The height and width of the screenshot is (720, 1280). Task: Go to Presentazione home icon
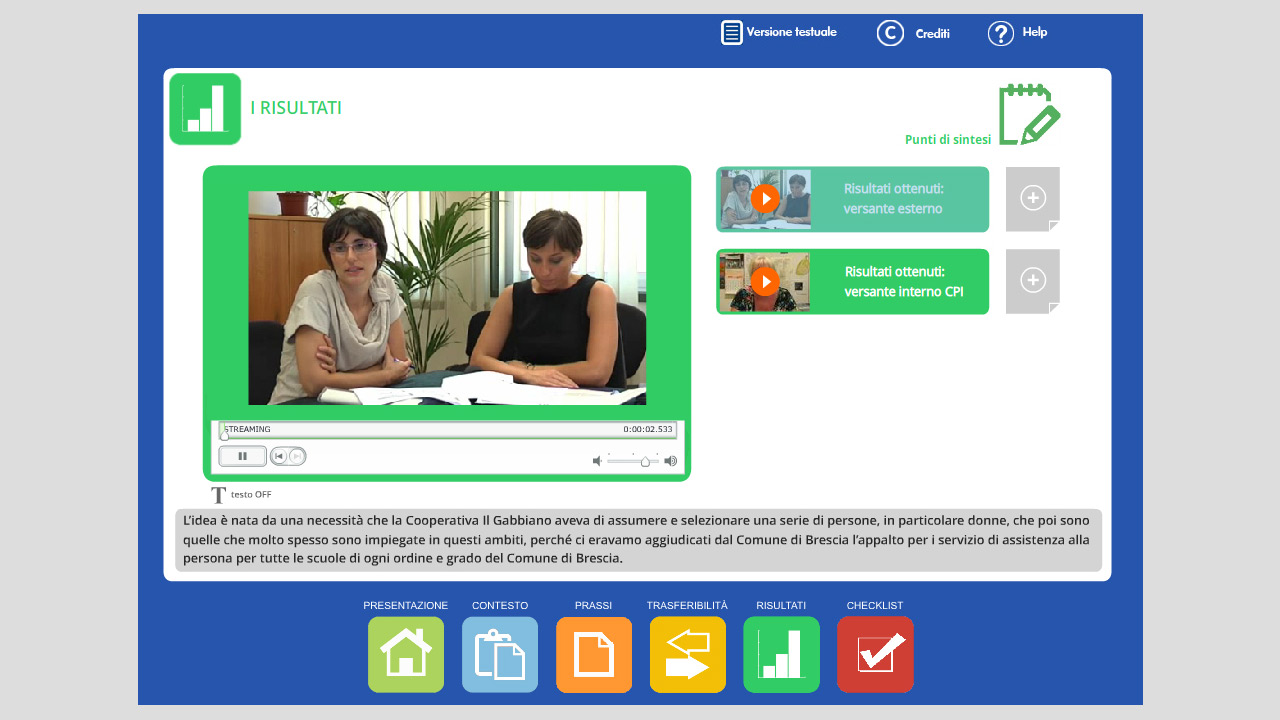[406, 654]
